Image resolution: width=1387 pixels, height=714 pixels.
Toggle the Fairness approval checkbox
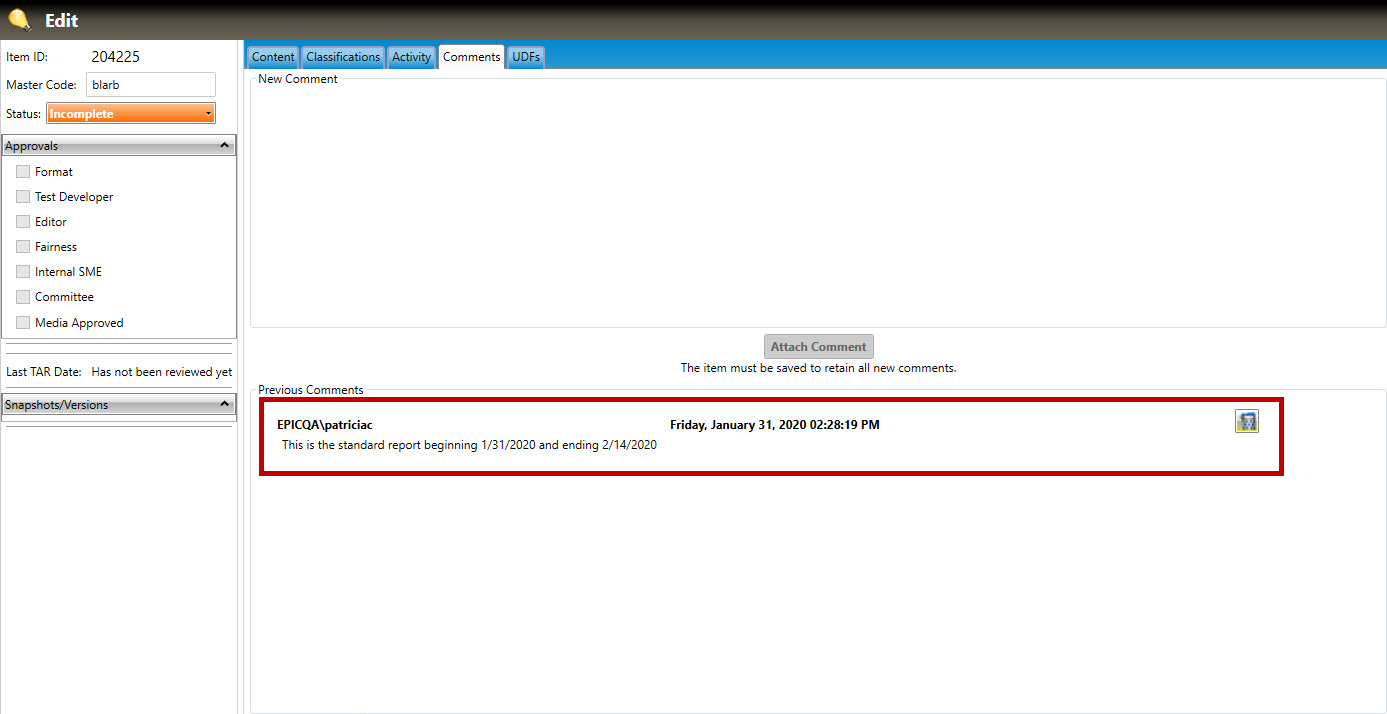23,247
